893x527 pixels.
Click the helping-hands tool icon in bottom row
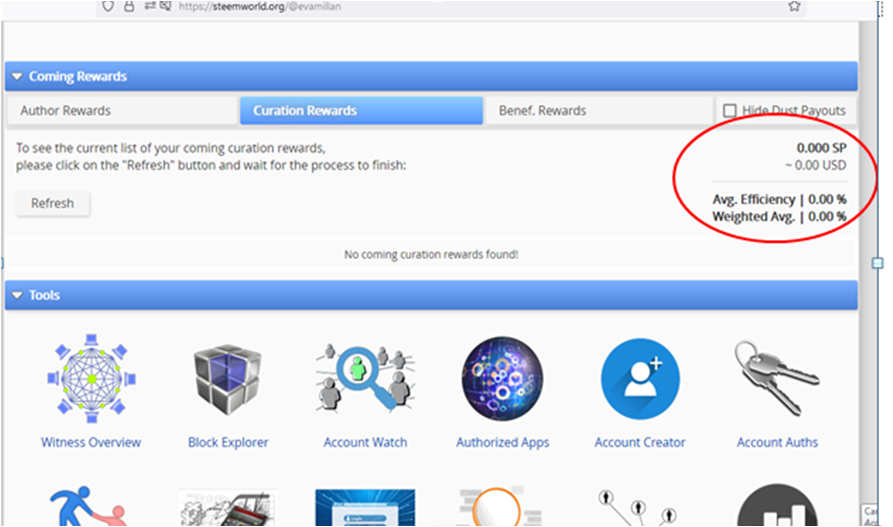point(89,506)
